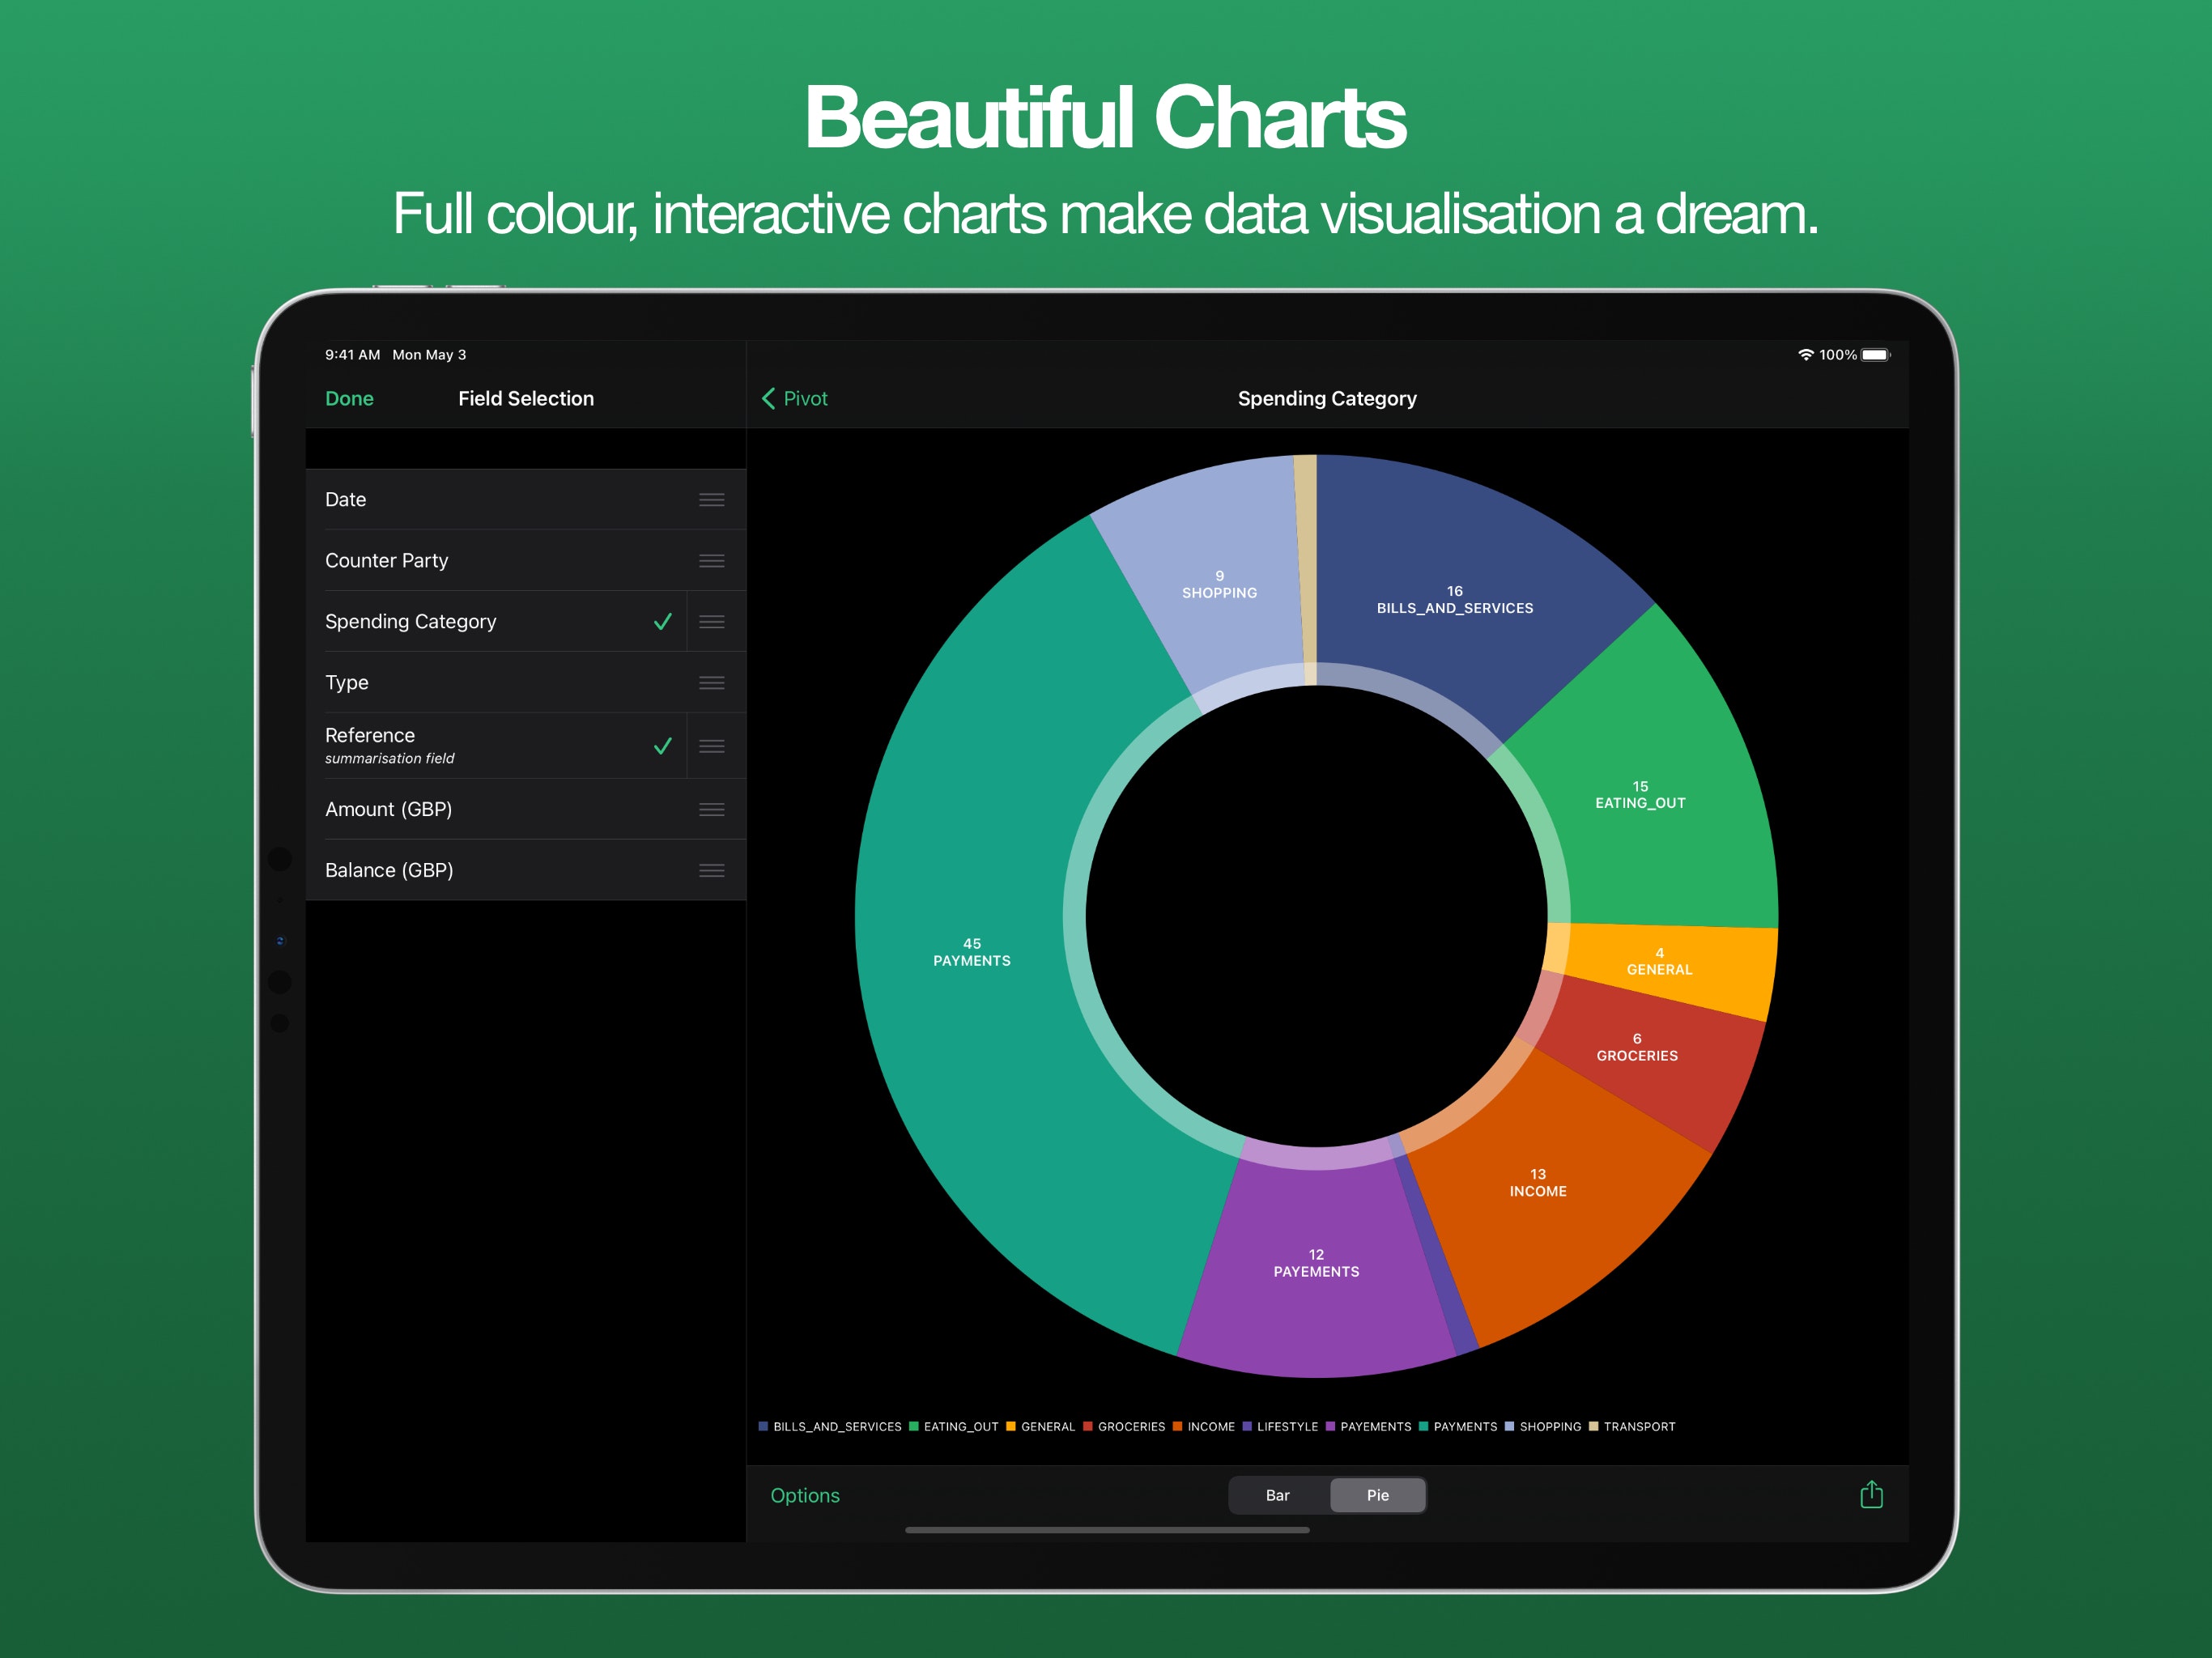The width and height of the screenshot is (2212, 1658).
Task: Open the chart Options
Action: click(x=805, y=1494)
